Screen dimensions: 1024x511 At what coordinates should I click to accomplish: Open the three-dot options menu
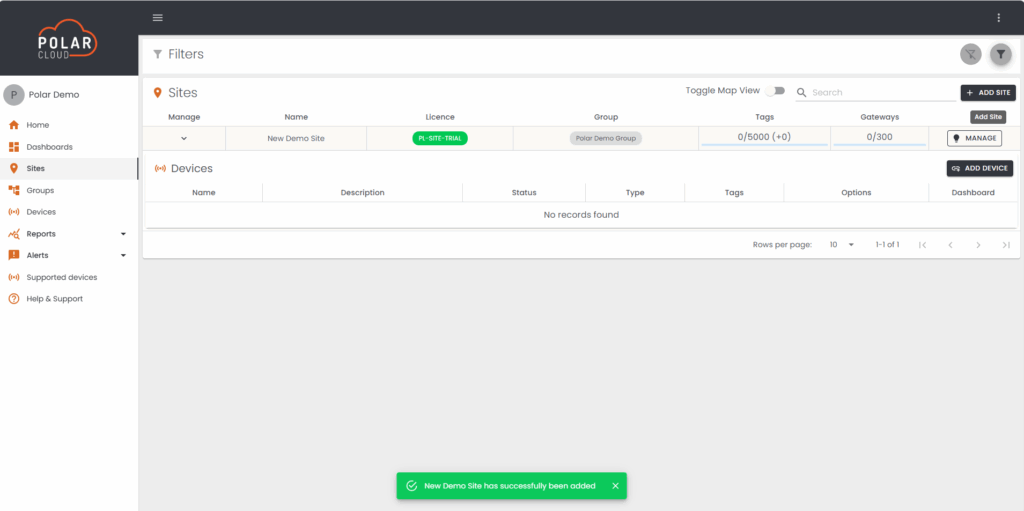point(998,18)
